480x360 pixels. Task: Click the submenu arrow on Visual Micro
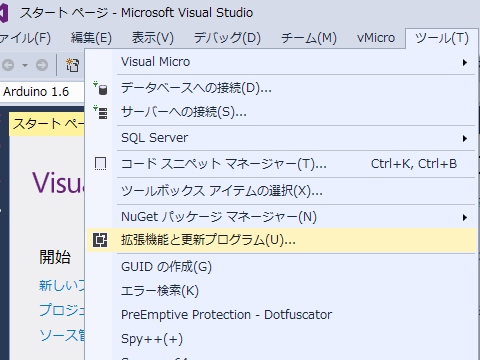click(465, 62)
